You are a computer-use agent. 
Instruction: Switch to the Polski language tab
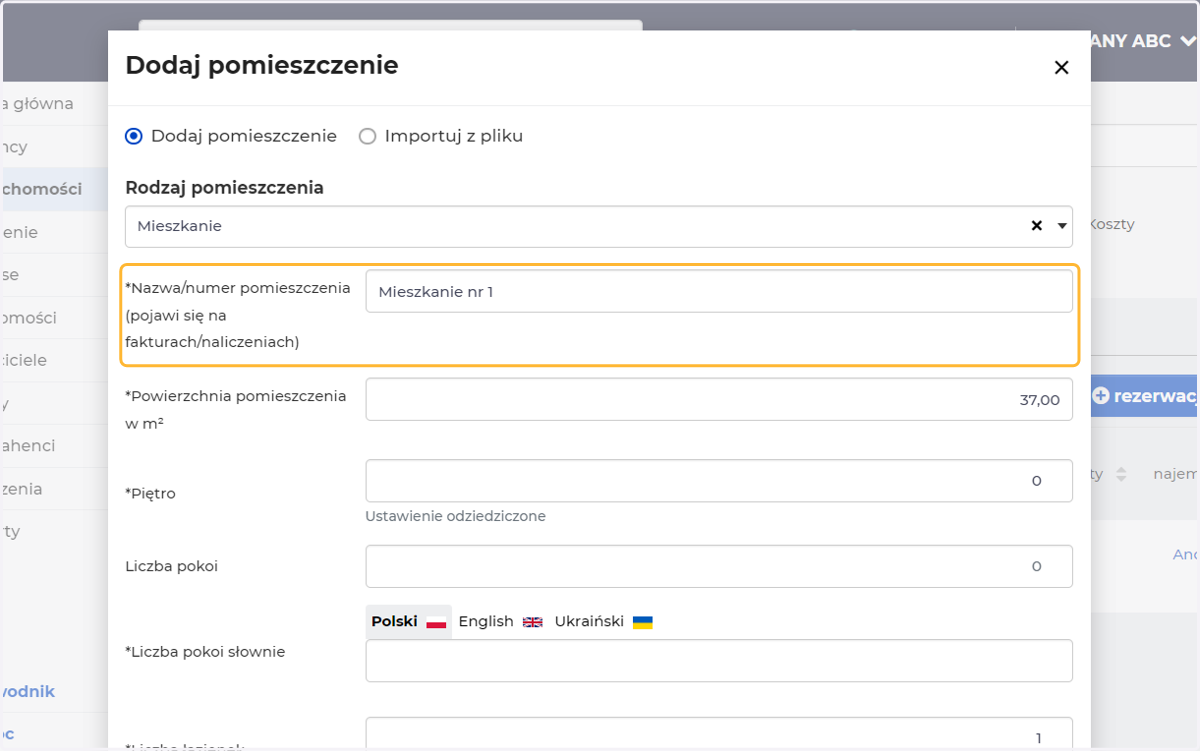click(x=408, y=621)
